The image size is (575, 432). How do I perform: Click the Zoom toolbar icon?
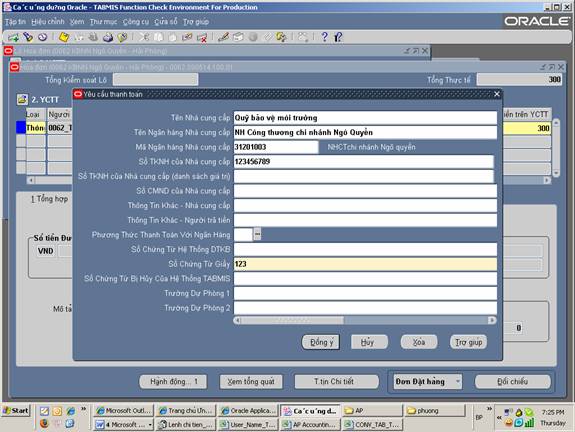[x=238, y=37]
